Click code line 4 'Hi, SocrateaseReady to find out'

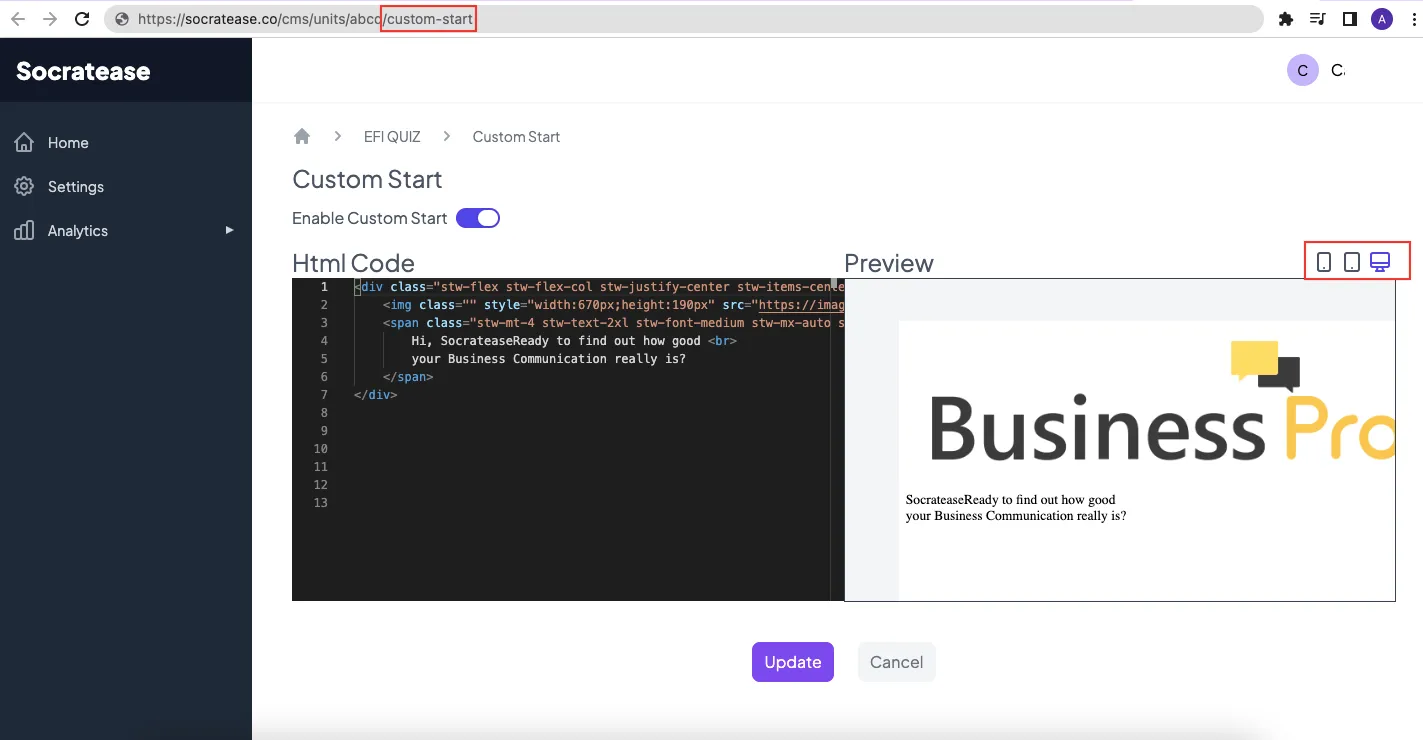click(575, 341)
